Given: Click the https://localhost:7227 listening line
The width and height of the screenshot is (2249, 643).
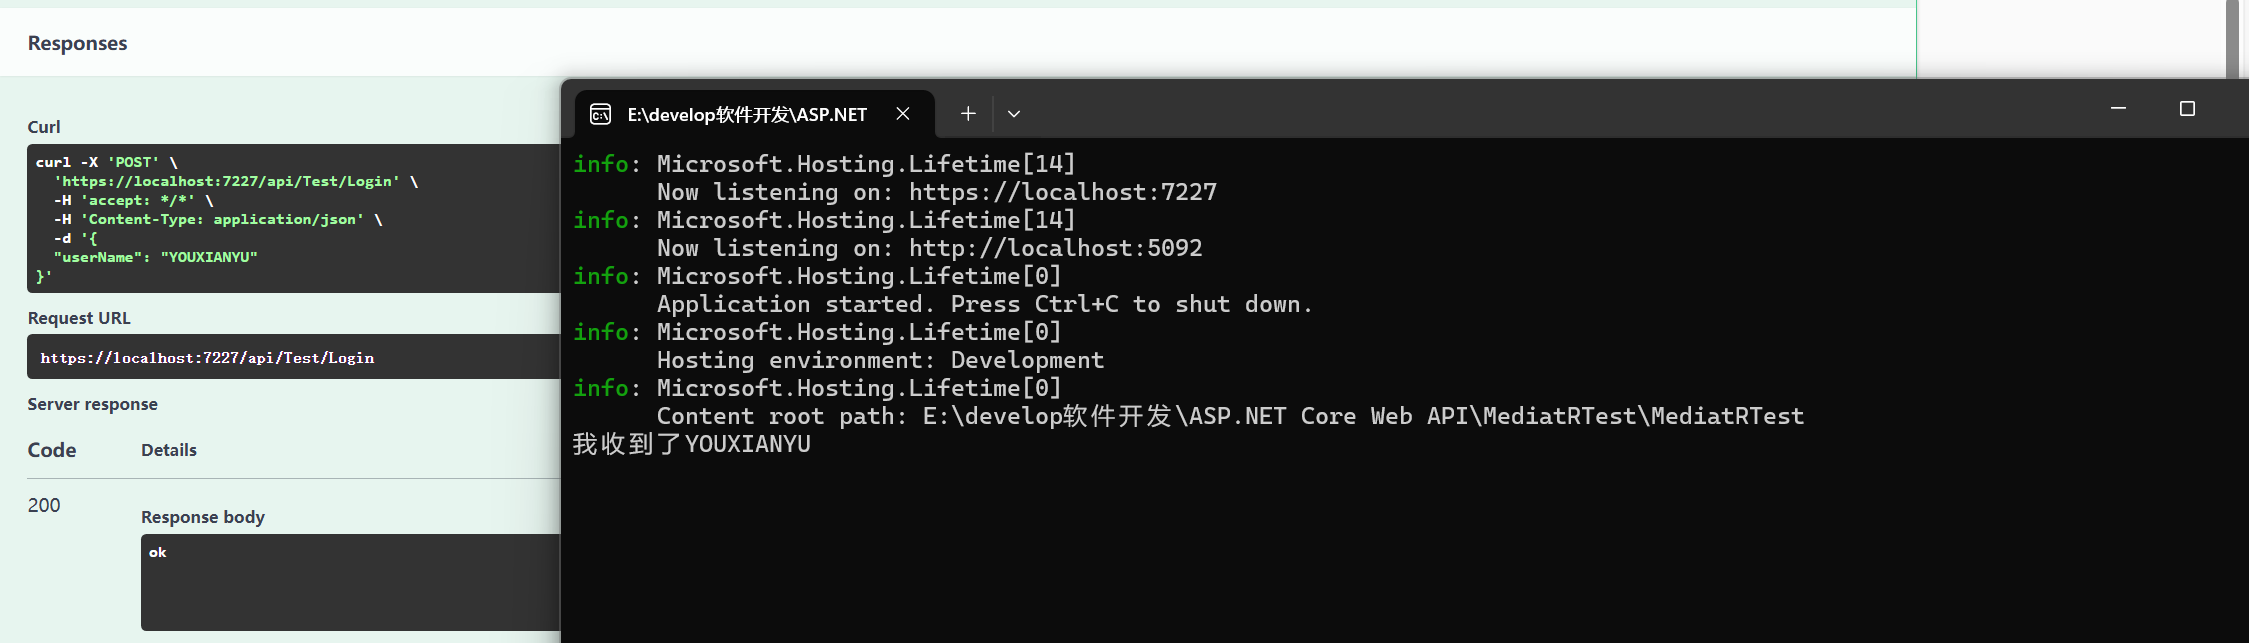Looking at the screenshot, I should 937,192.
